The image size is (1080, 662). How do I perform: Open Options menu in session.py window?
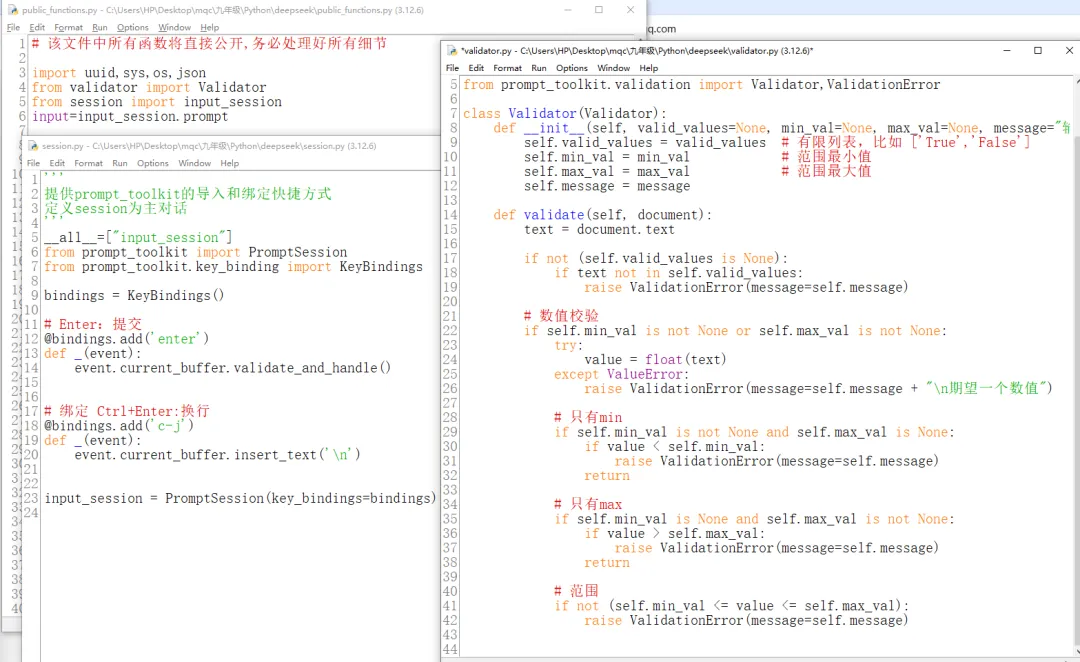[x=153, y=163]
